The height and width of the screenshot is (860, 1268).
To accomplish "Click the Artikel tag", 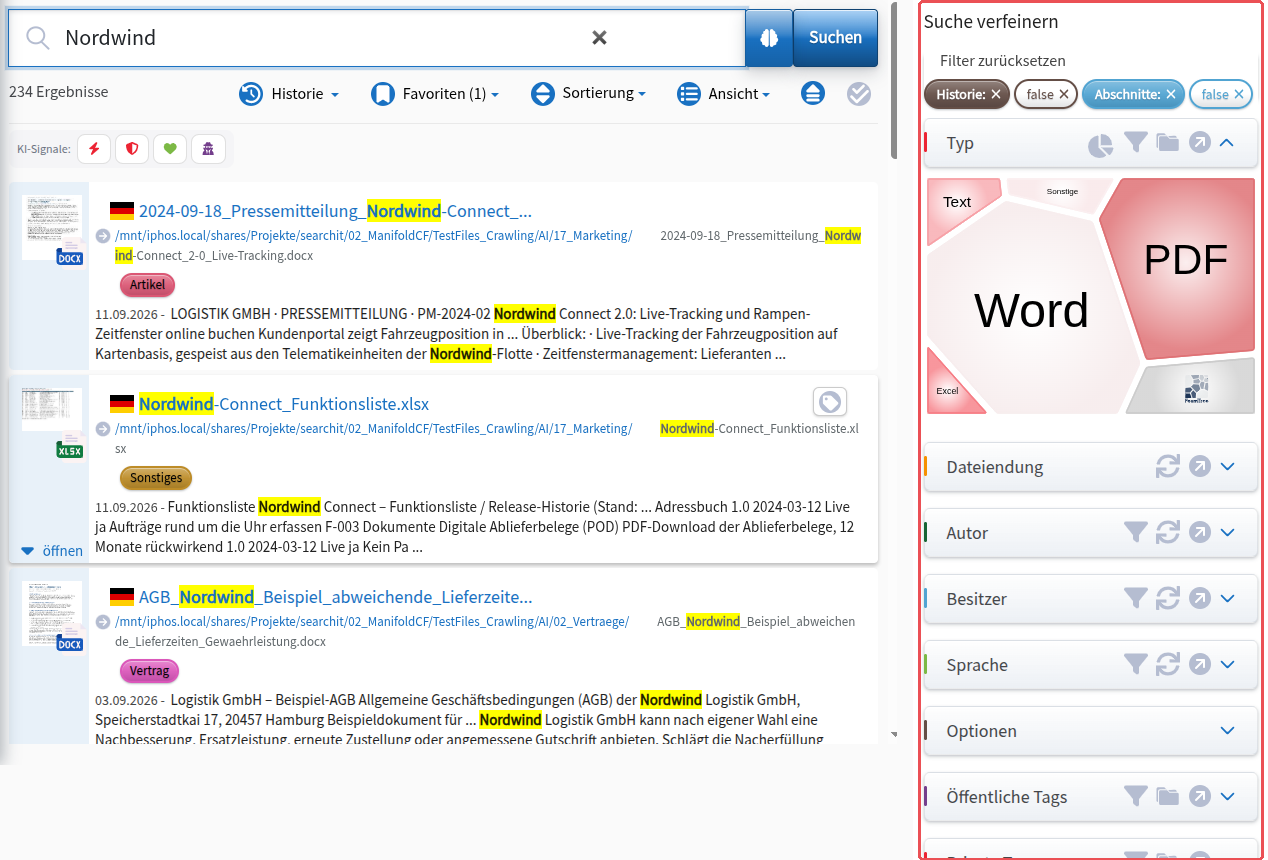I will click(x=147, y=285).
